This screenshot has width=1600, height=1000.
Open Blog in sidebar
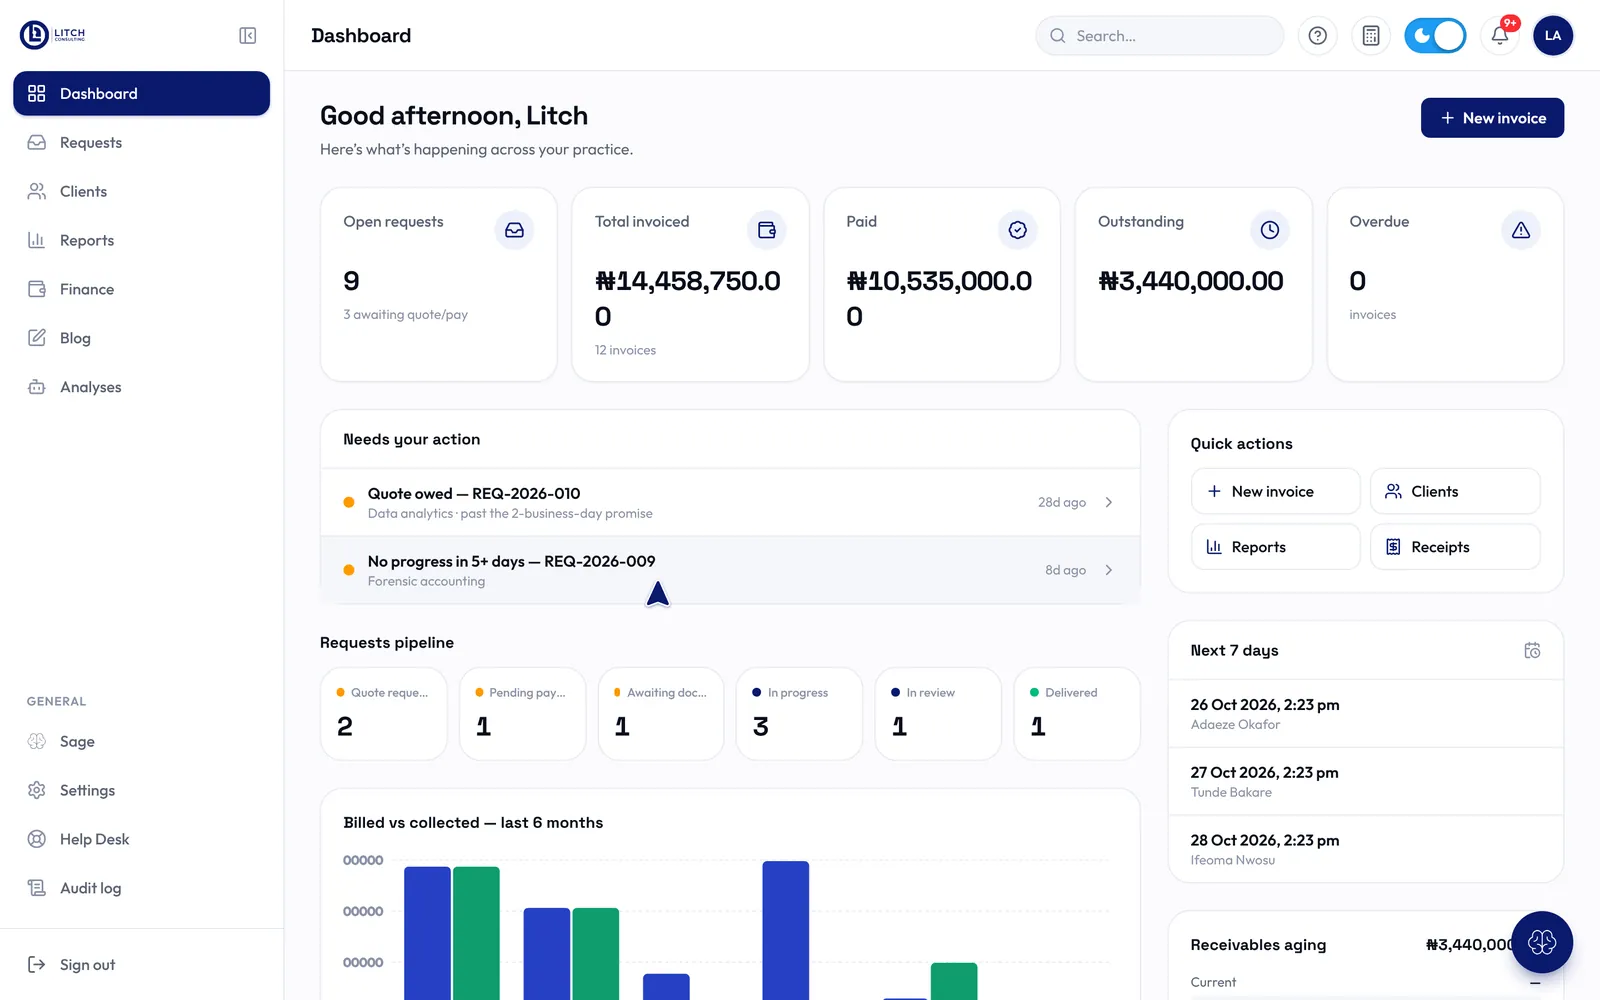click(x=141, y=338)
